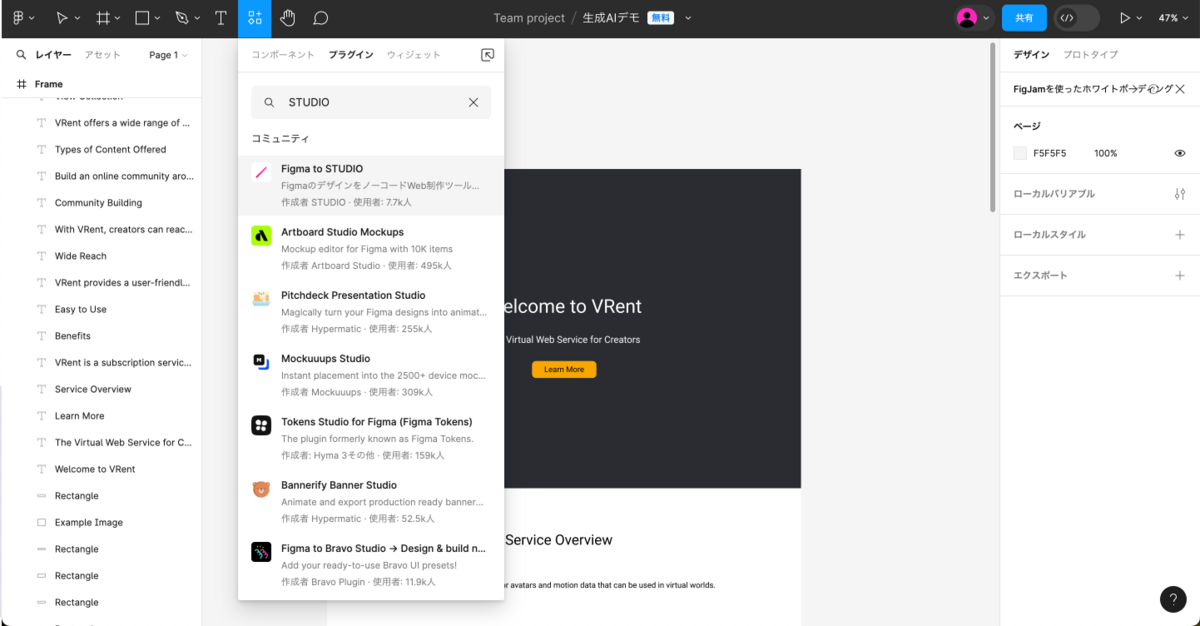Click the Artboard Studio Mockups icon

click(261, 236)
